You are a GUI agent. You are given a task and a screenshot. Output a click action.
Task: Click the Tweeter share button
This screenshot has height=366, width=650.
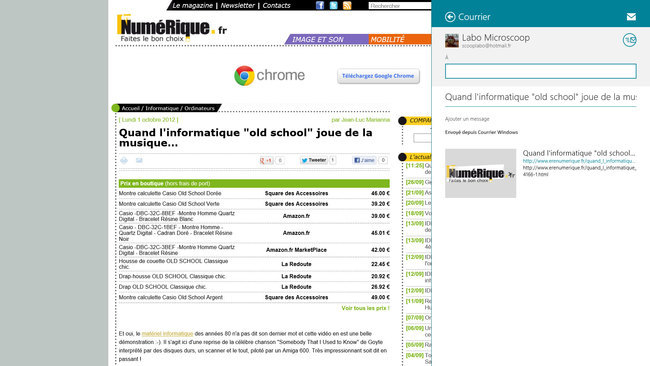click(x=313, y=160)
